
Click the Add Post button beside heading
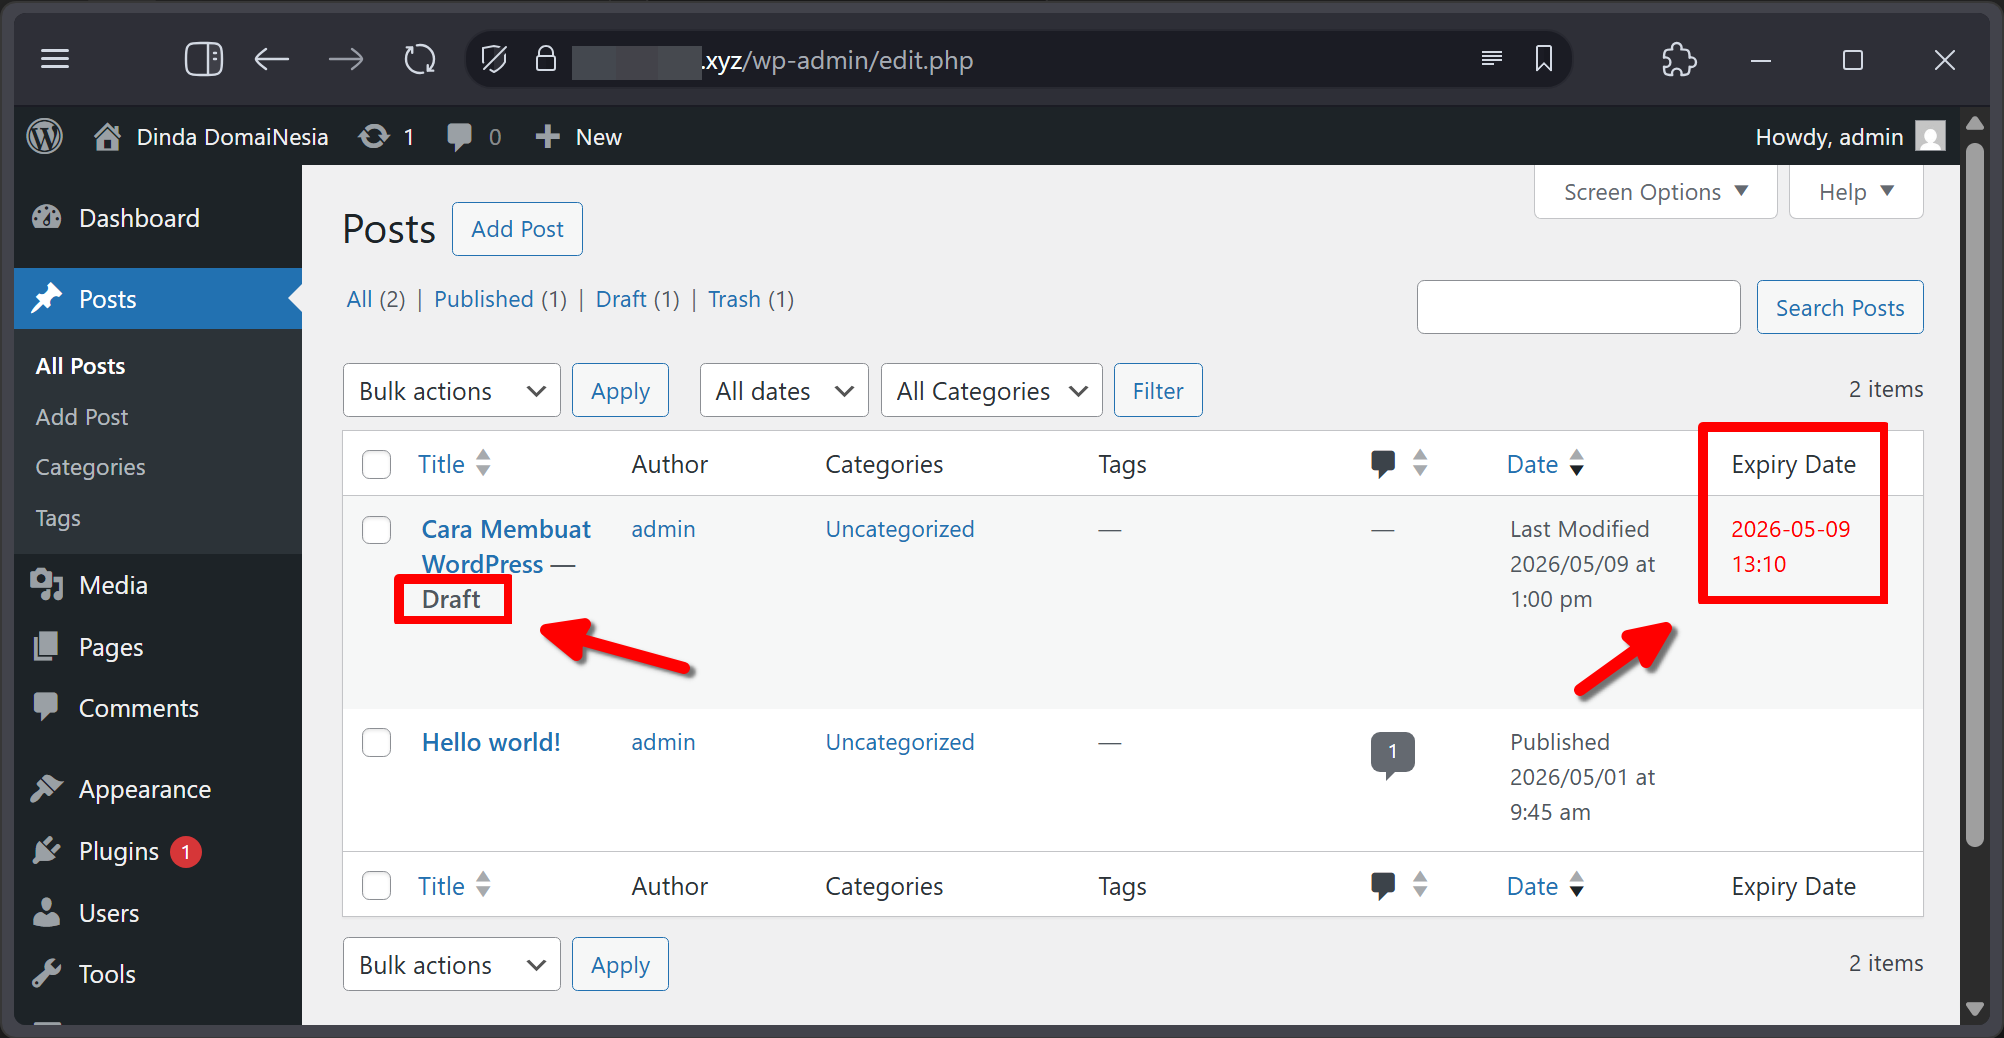tap(517, 229)
